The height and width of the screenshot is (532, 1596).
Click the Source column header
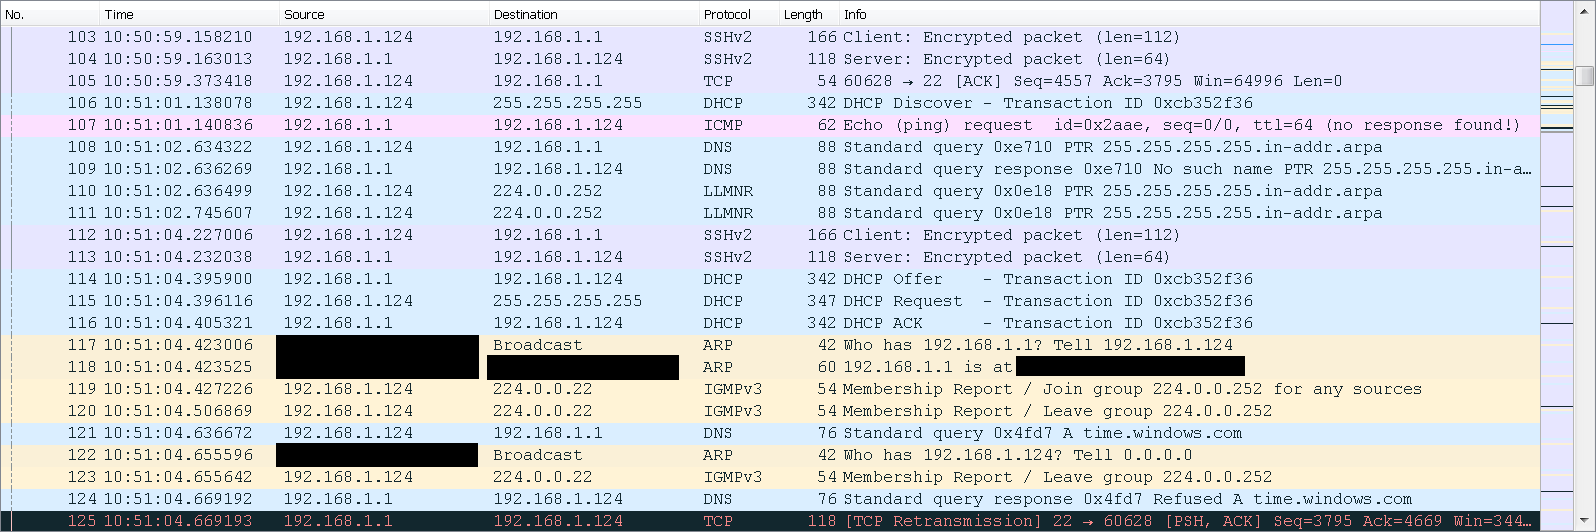384,14
